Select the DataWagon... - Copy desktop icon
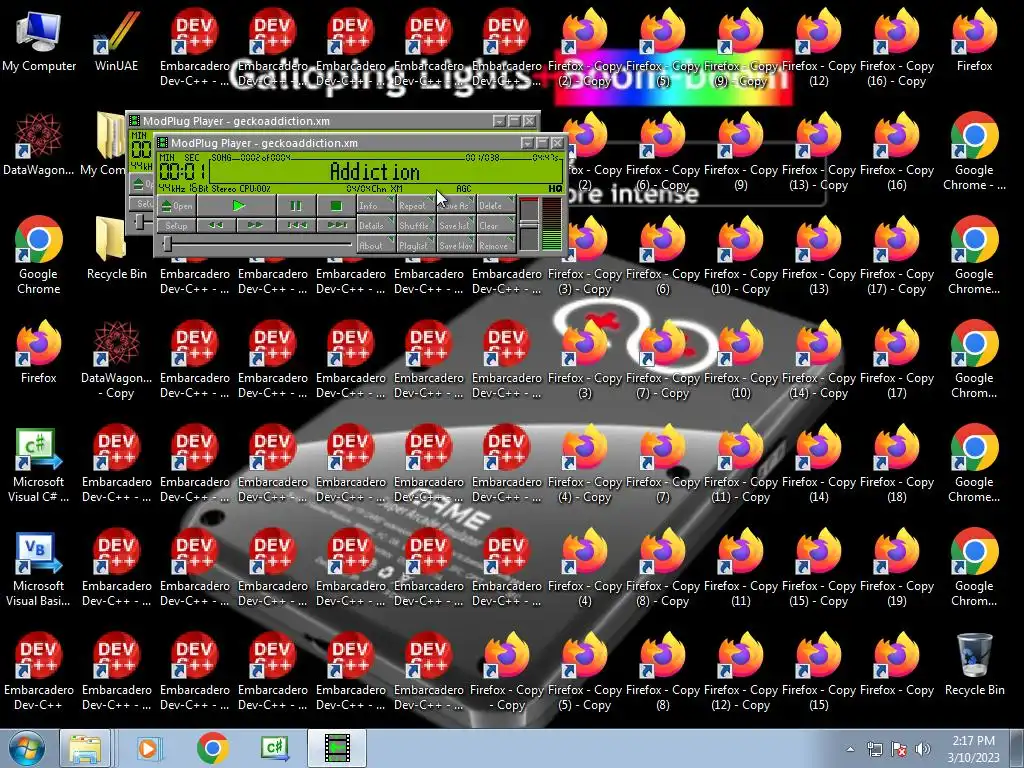1024x768 pixels. tap(116, 360)
